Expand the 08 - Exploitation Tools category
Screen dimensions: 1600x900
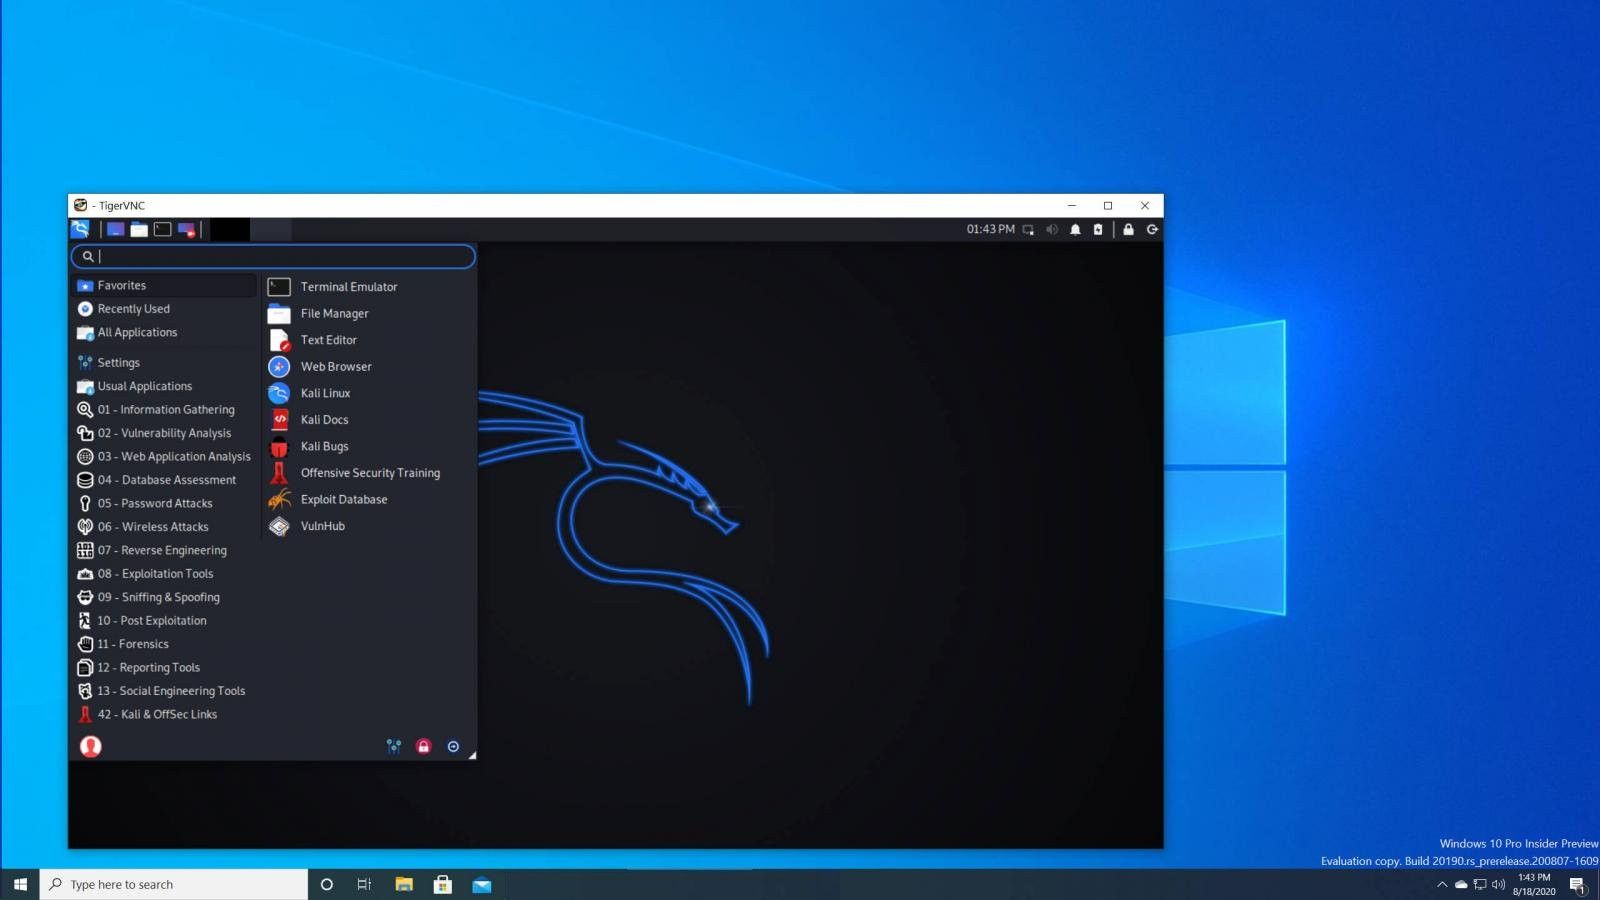(x=156, y=573)
